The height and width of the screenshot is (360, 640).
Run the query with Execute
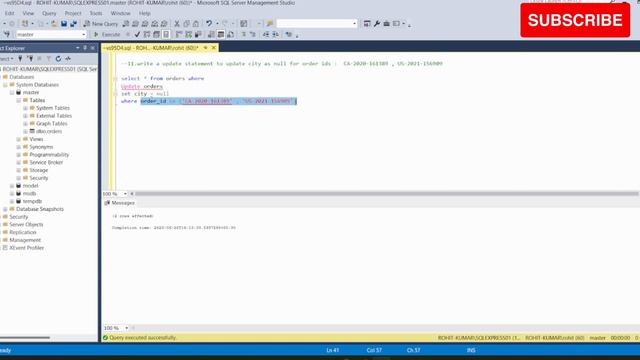(x=107, y=35)
